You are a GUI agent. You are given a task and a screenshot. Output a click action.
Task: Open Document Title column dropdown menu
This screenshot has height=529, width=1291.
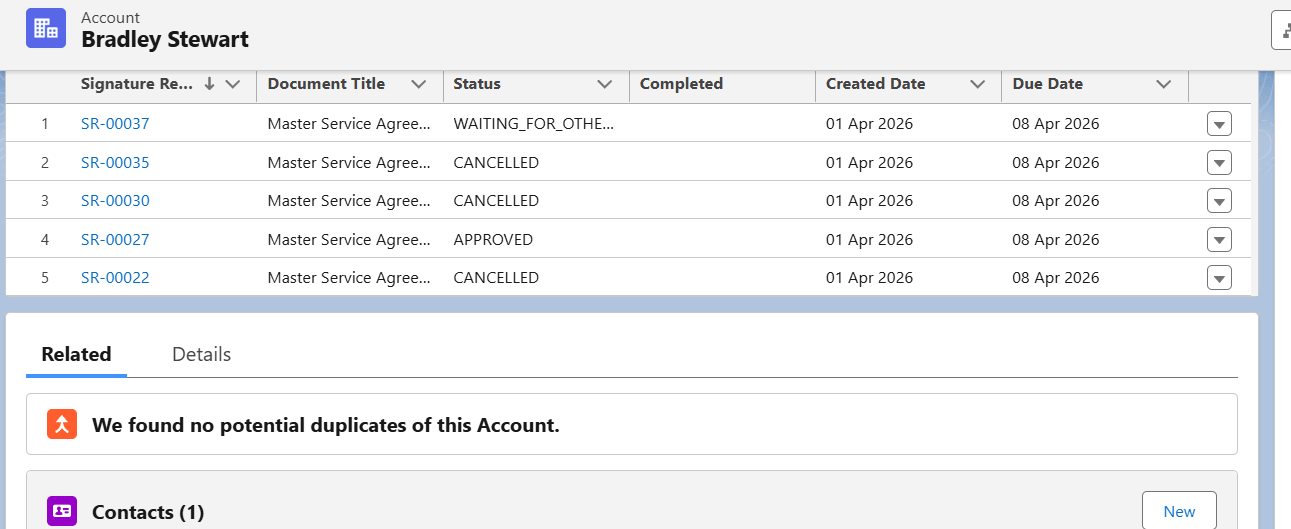click(419, 84)
